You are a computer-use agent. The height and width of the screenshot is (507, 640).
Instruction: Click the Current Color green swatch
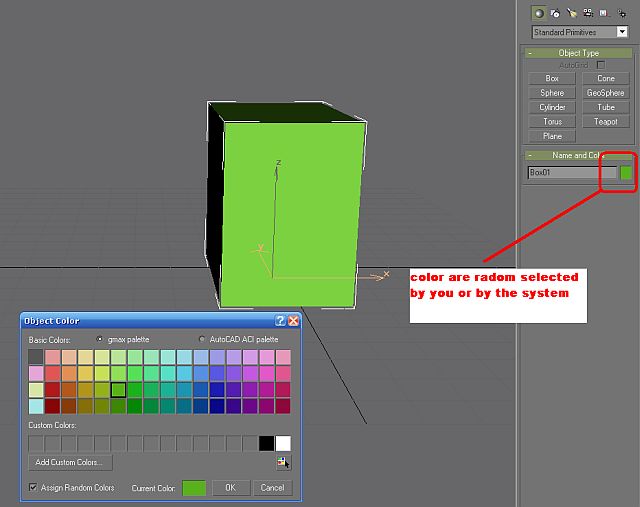click(x=194, y=488)
